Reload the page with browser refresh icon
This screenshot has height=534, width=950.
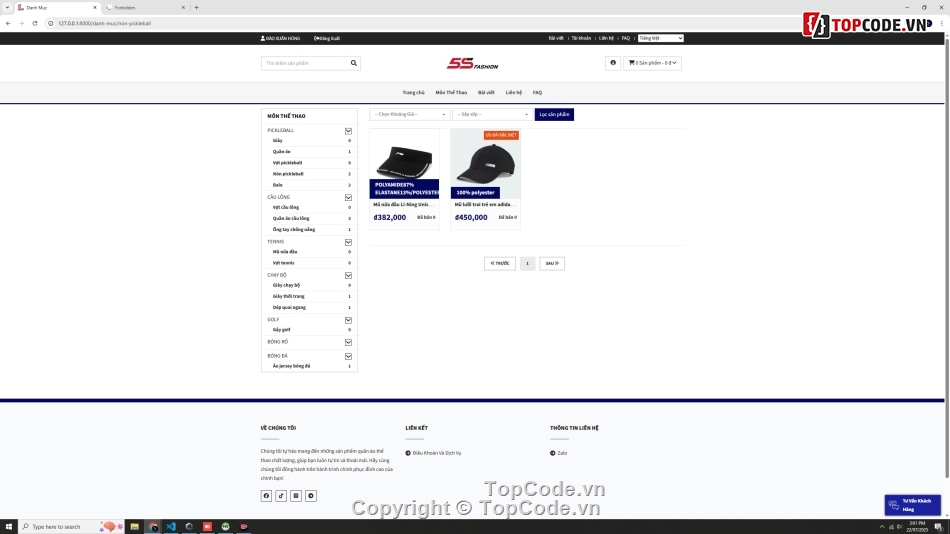click(35, 23)
